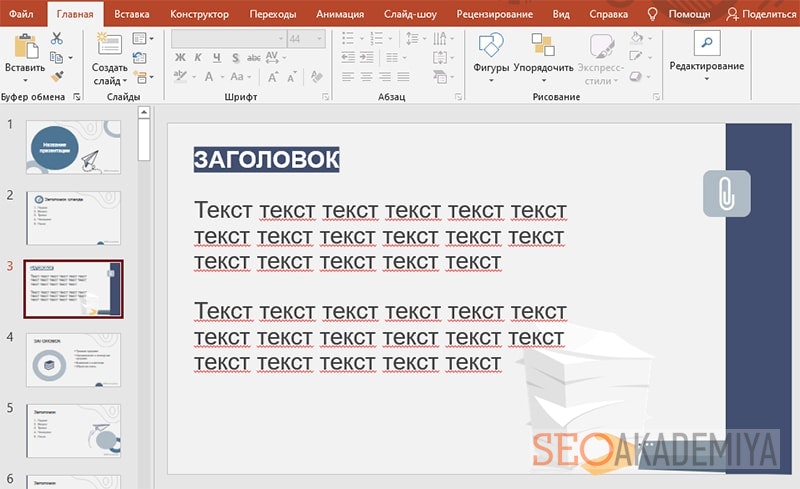
Task: Toggle italic (К) formatting
Action: [199, 58]
